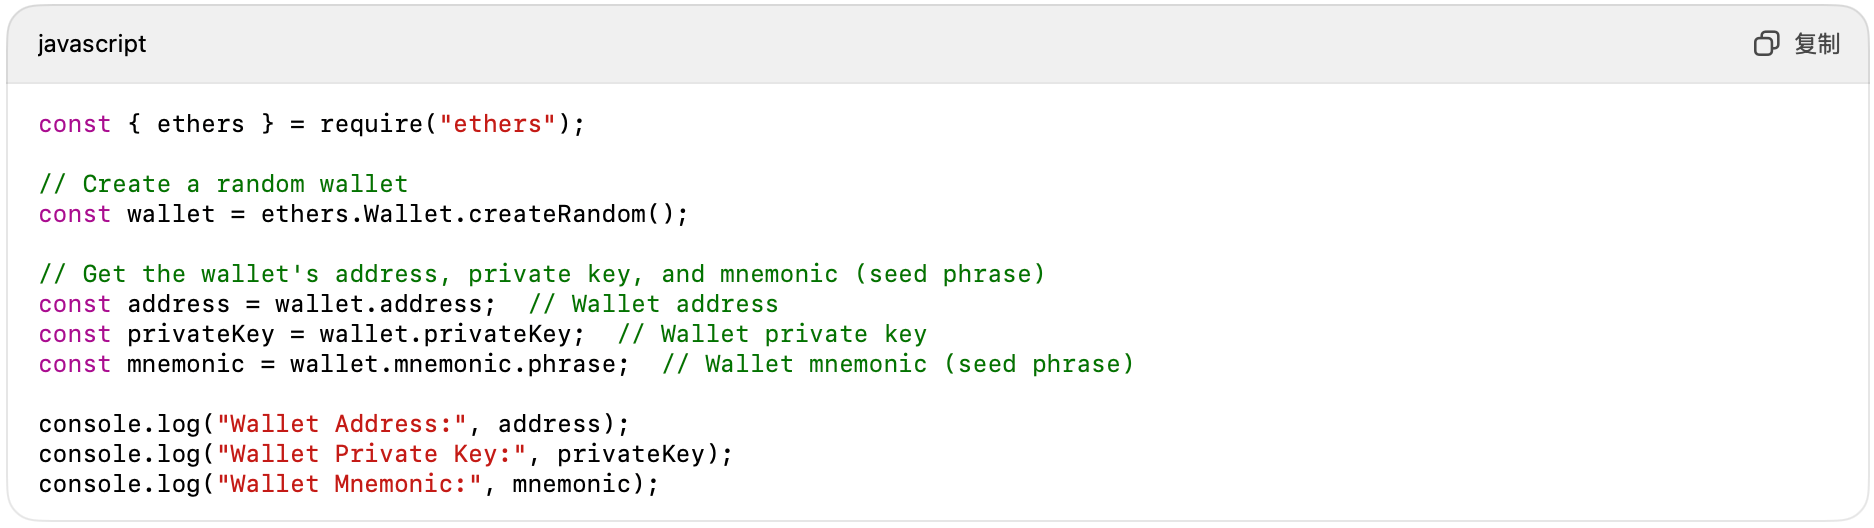Click the "Wallet Mnemonic:" string literal
1874x528 pixels.
349,484
